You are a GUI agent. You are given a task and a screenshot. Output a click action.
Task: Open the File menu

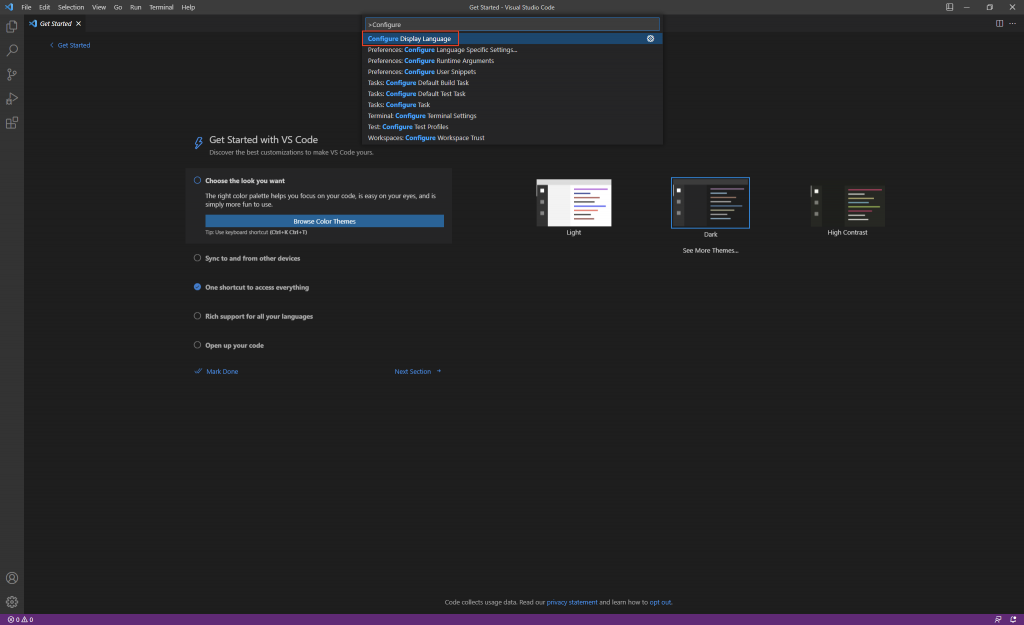click(x=26, y=7)
